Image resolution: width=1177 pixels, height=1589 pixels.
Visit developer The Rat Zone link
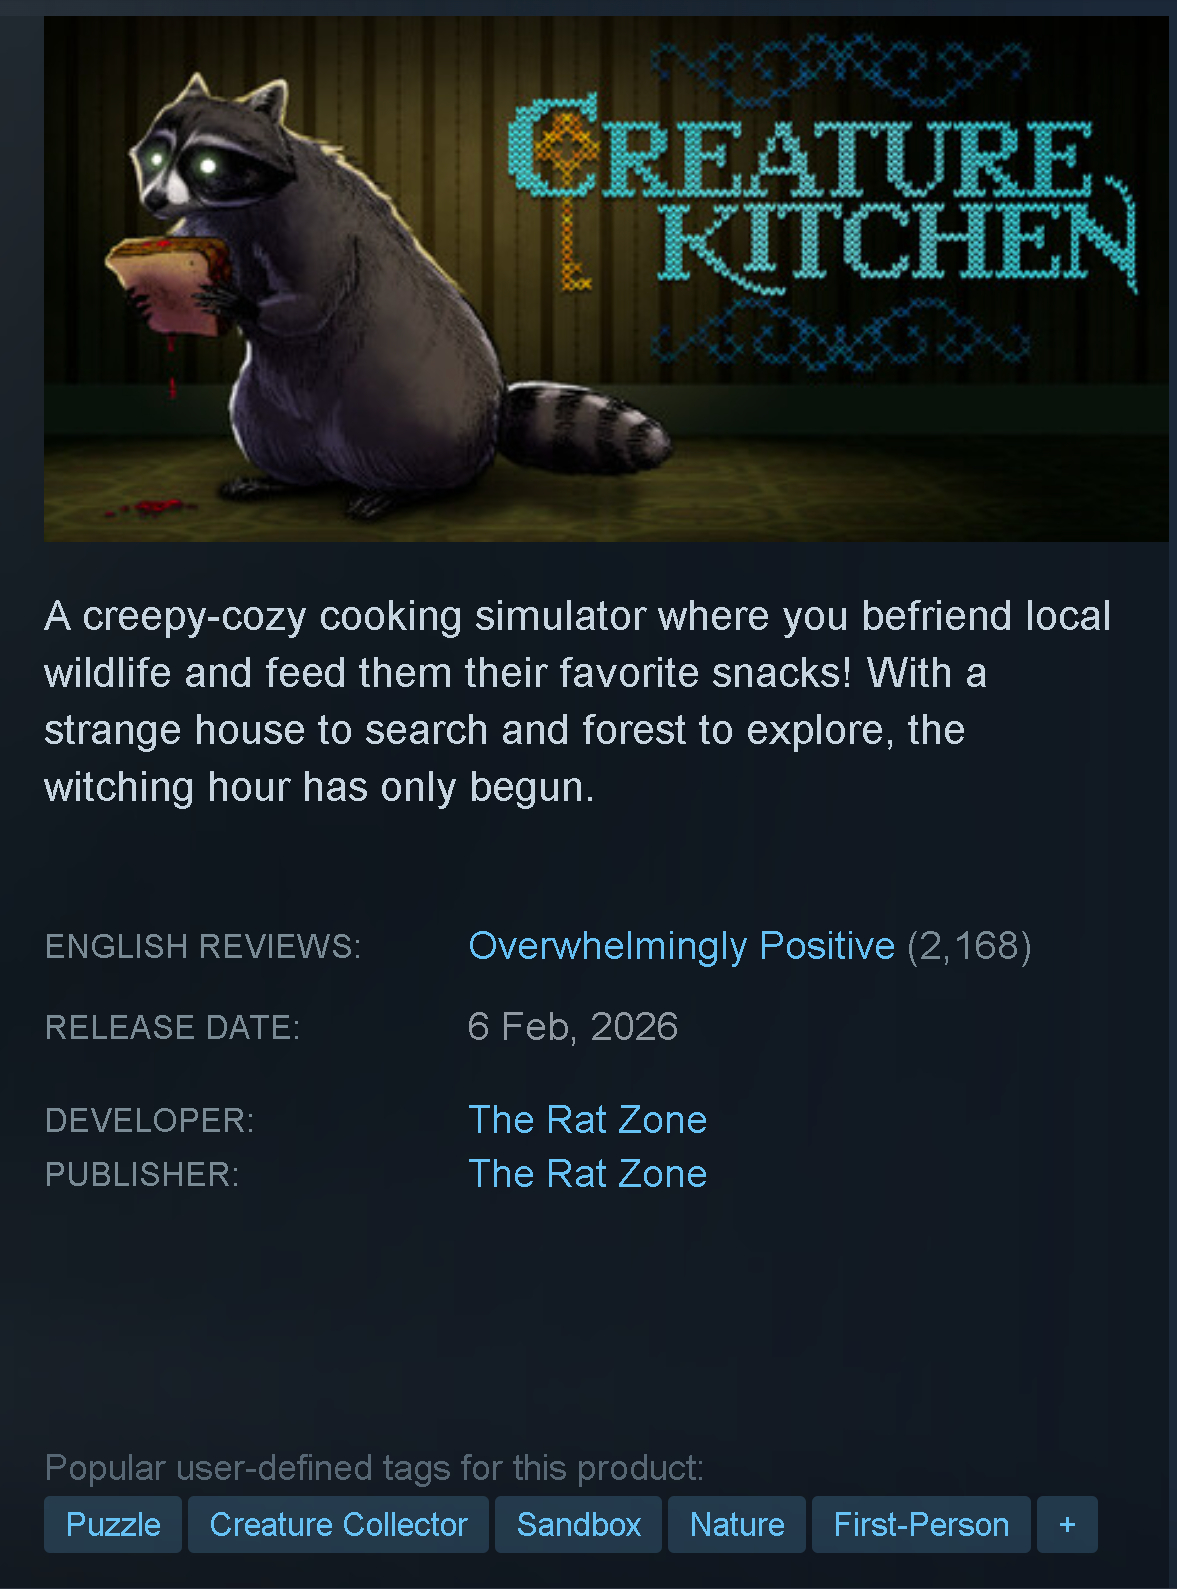click(588, 1120)
